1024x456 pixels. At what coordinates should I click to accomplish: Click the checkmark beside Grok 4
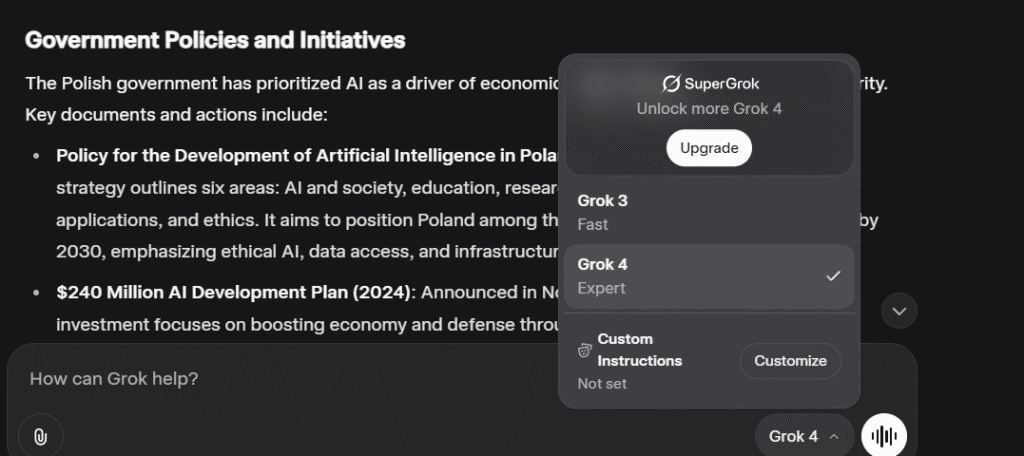[x=833, y=276]
